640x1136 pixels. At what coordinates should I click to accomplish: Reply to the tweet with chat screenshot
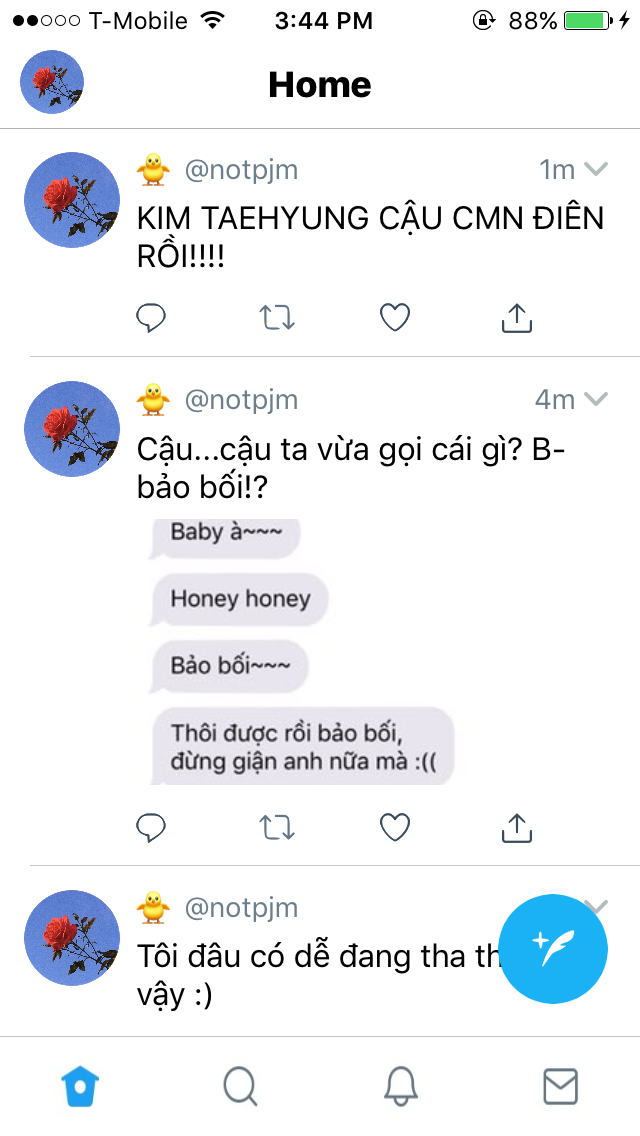pyautogui.click(x=151, y=827)
